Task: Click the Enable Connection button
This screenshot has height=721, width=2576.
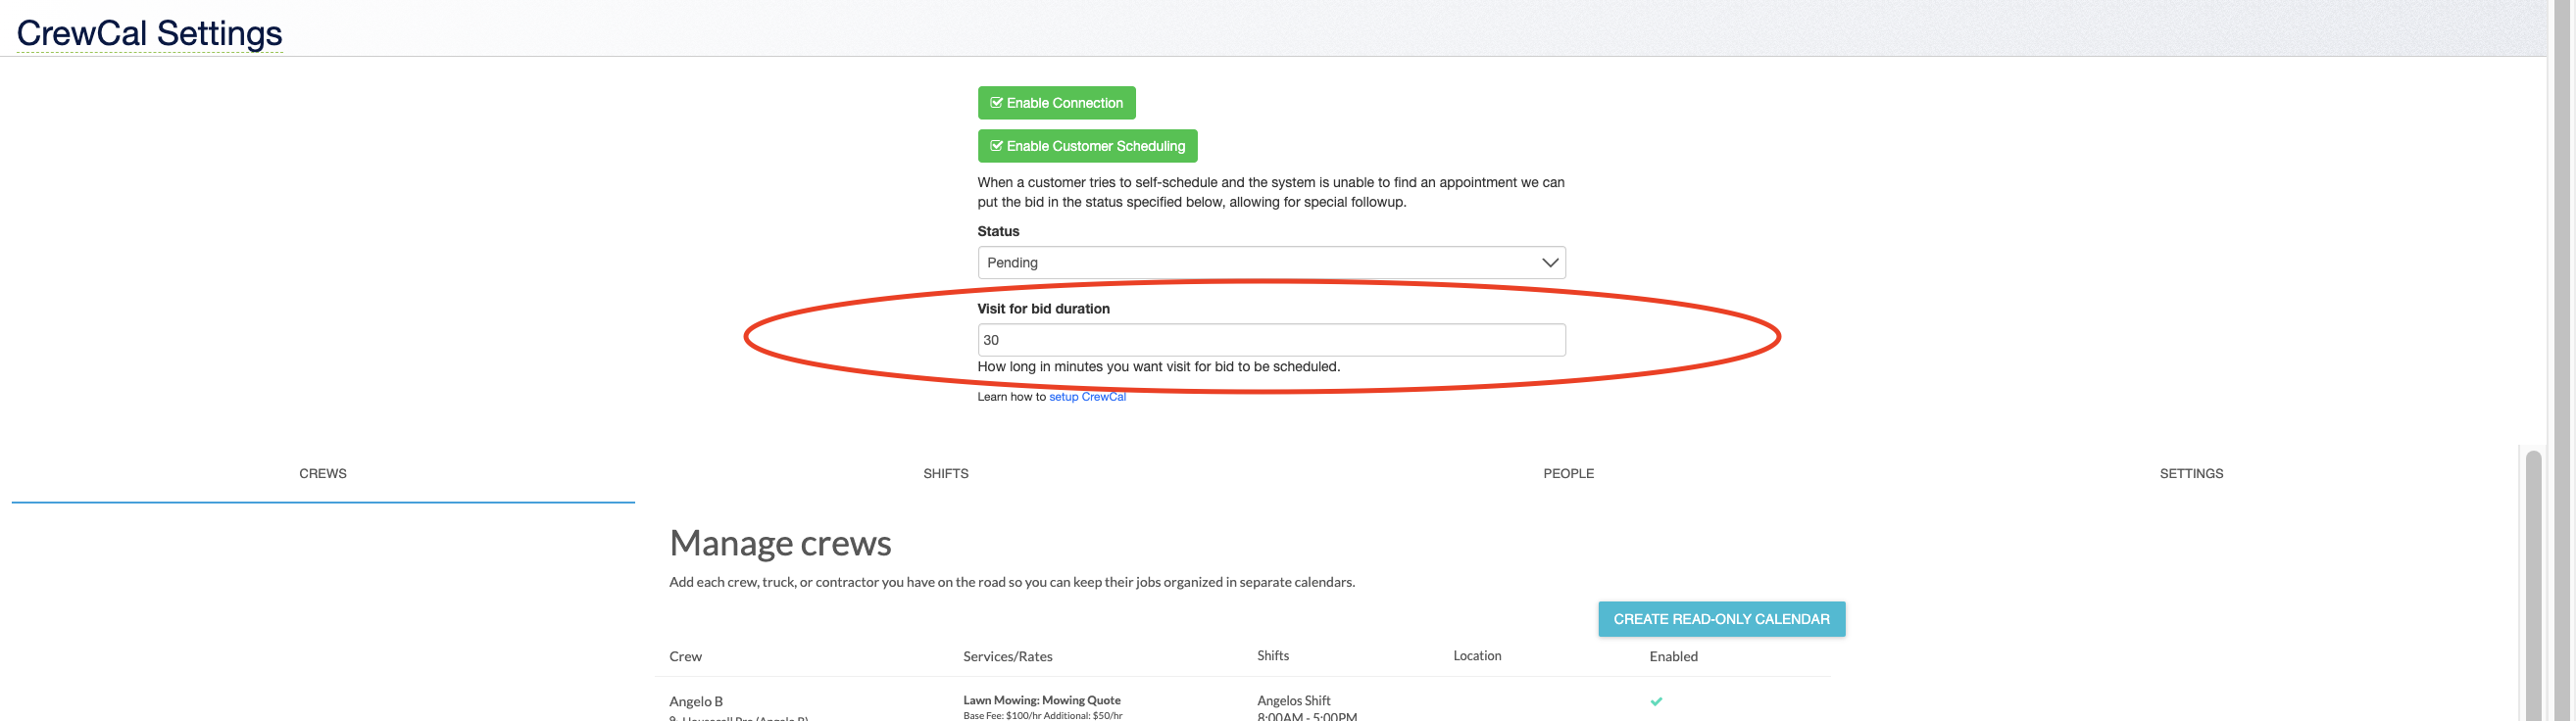Action: (x=1056, y=103)
